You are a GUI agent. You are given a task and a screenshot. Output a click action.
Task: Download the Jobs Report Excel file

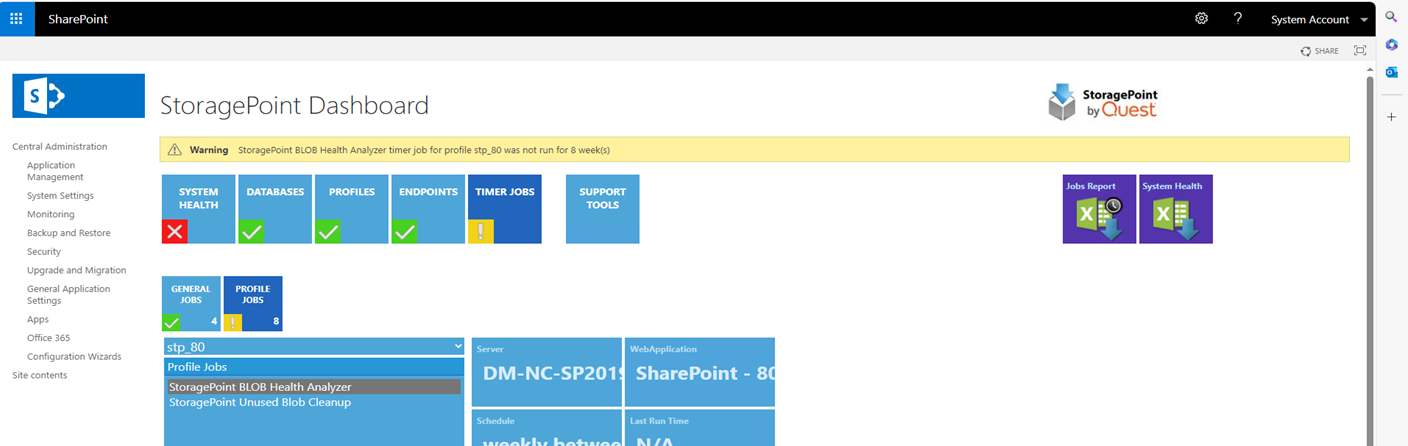[x=1099, y=209]
